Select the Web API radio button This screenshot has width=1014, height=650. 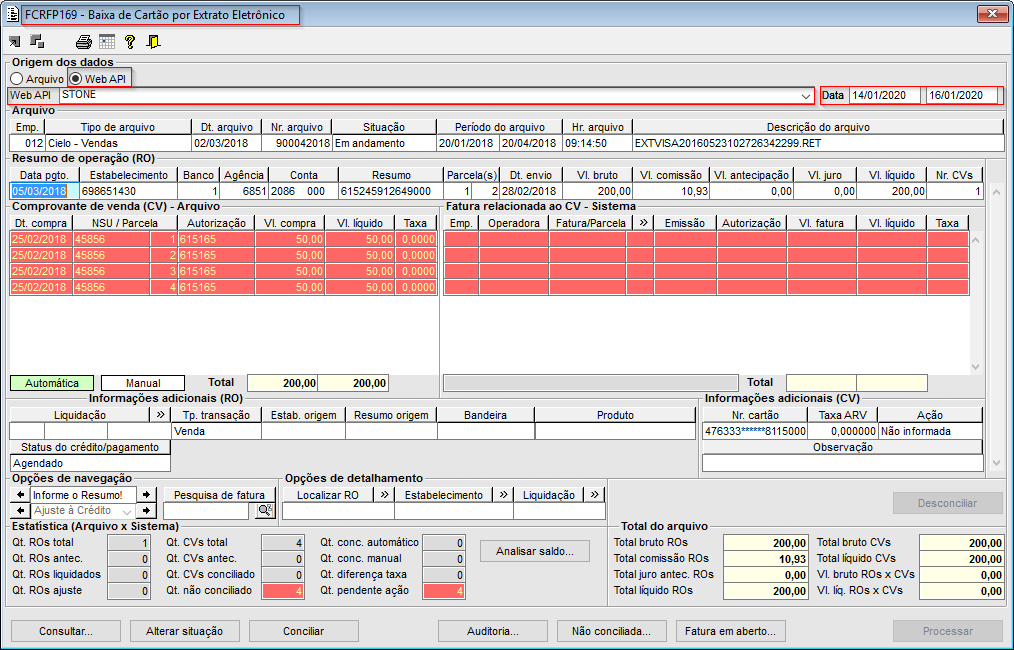pos(76,79)
